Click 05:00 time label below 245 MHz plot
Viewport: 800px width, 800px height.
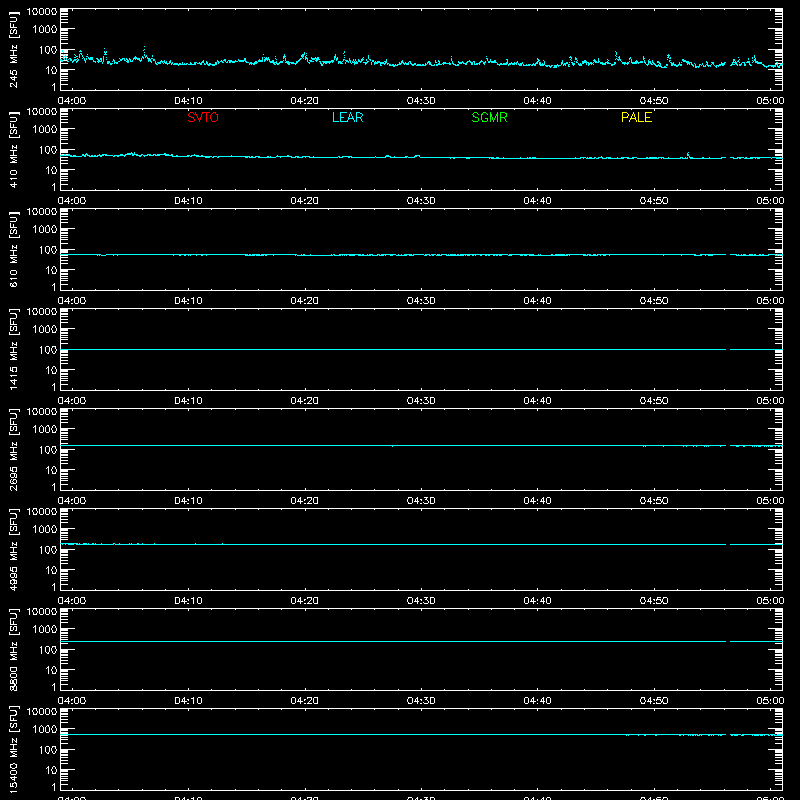(x=770, y=101)
